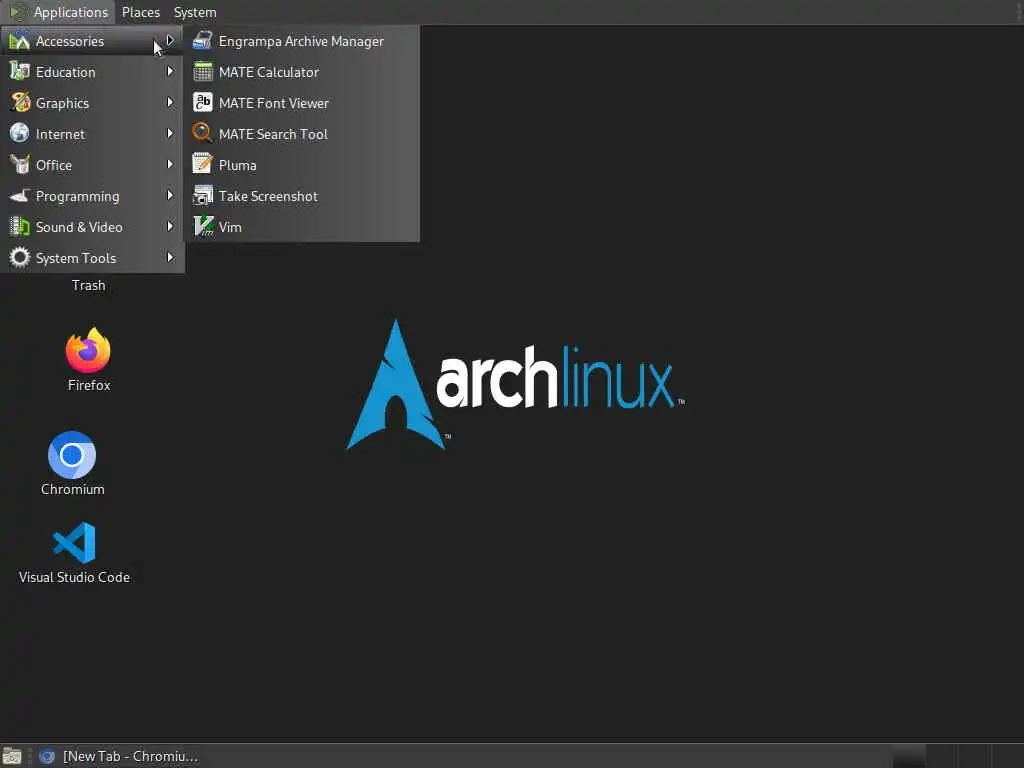1024x768 pixels.
Task: Expand the Graphics submenu arrow
Action: click(x=170, y=103)
